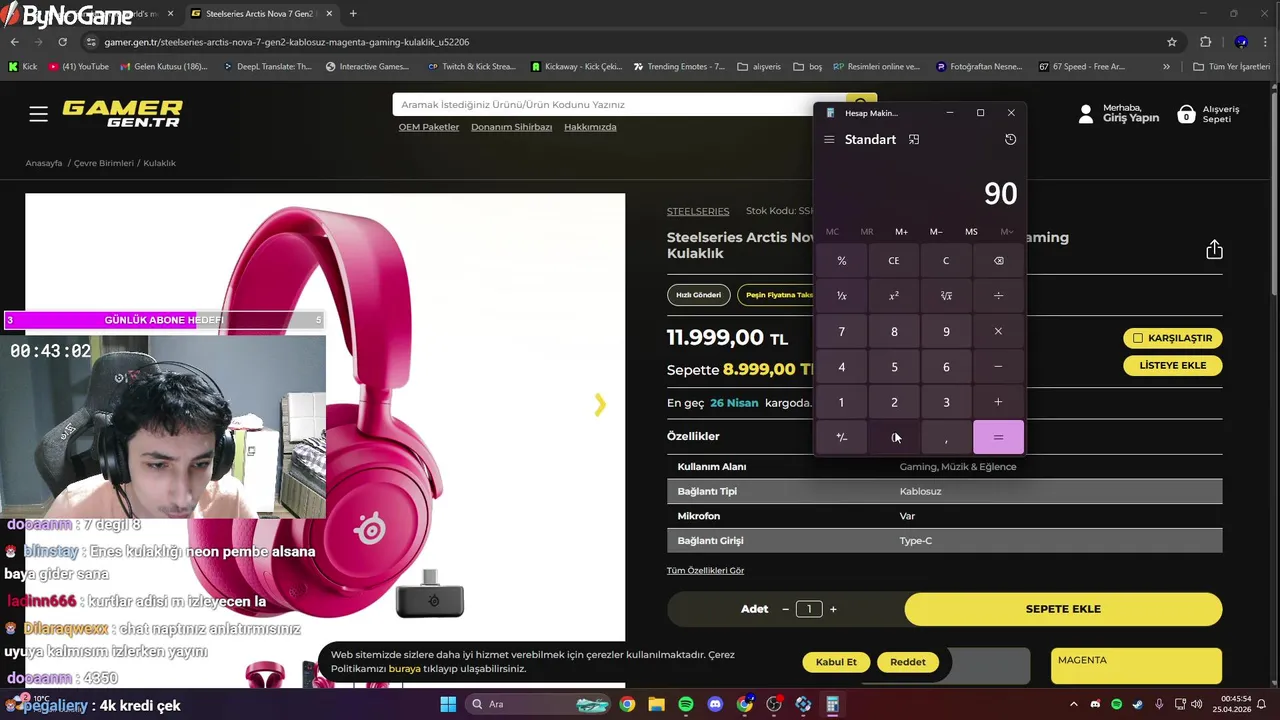
Task: Click the buraya cookie policy link
Action: tap(404, 669)
